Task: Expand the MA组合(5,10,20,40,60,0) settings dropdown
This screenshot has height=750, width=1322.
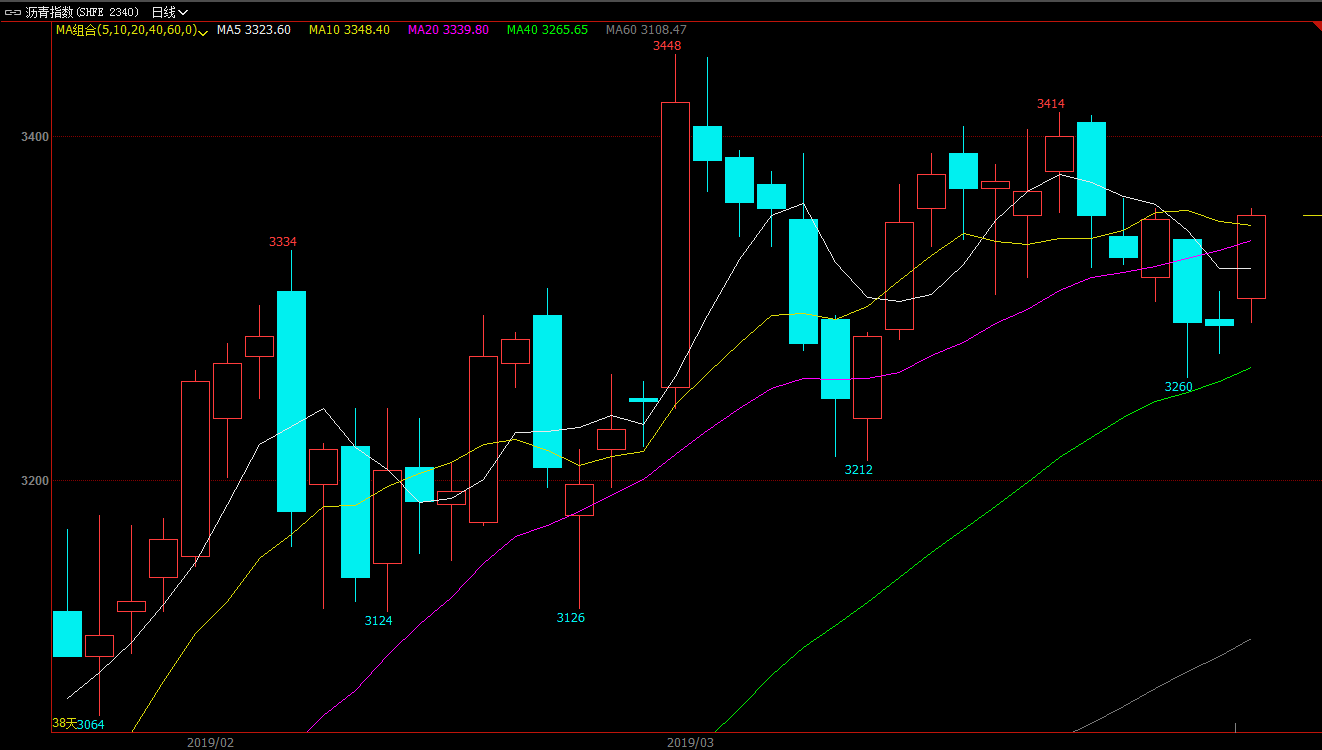Action: click(x=204, y=32)
